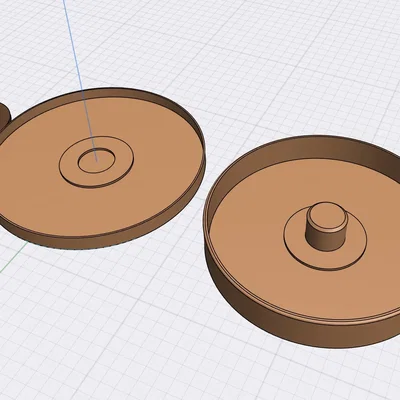Click the green axis line near the left edge
The height and width of the screenshot is (400, 400).
[x=13, y=256]
